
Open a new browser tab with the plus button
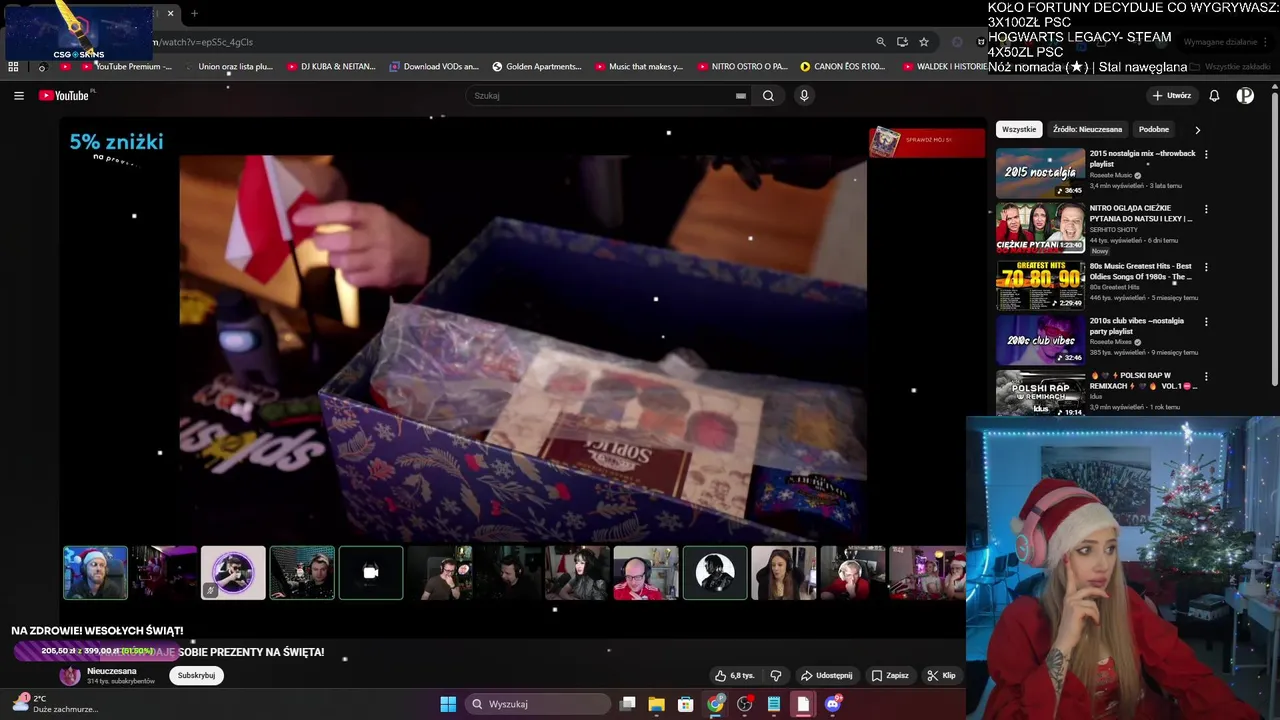tap(194, 14)
